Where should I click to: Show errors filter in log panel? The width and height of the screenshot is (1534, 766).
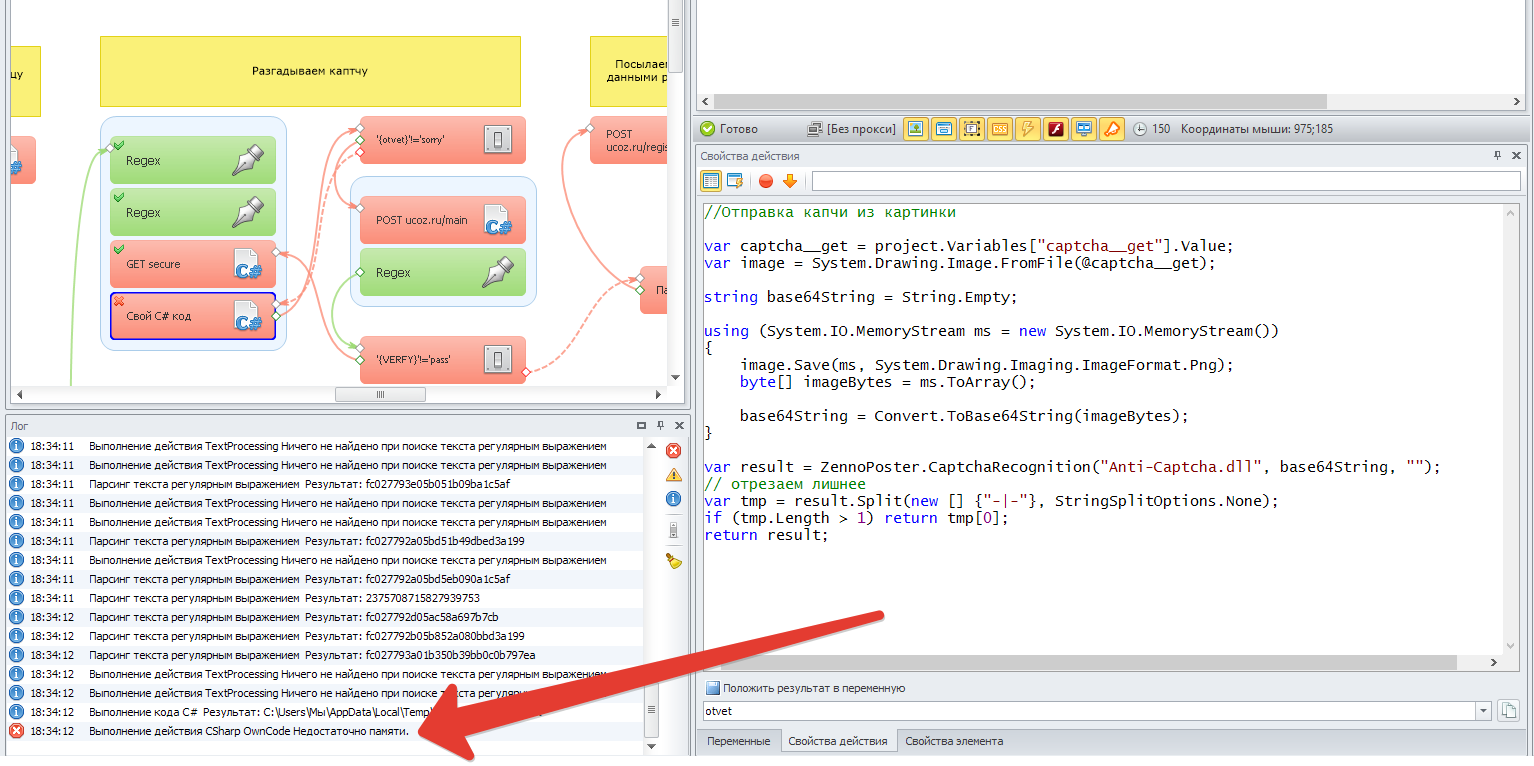tap(674, 451)
